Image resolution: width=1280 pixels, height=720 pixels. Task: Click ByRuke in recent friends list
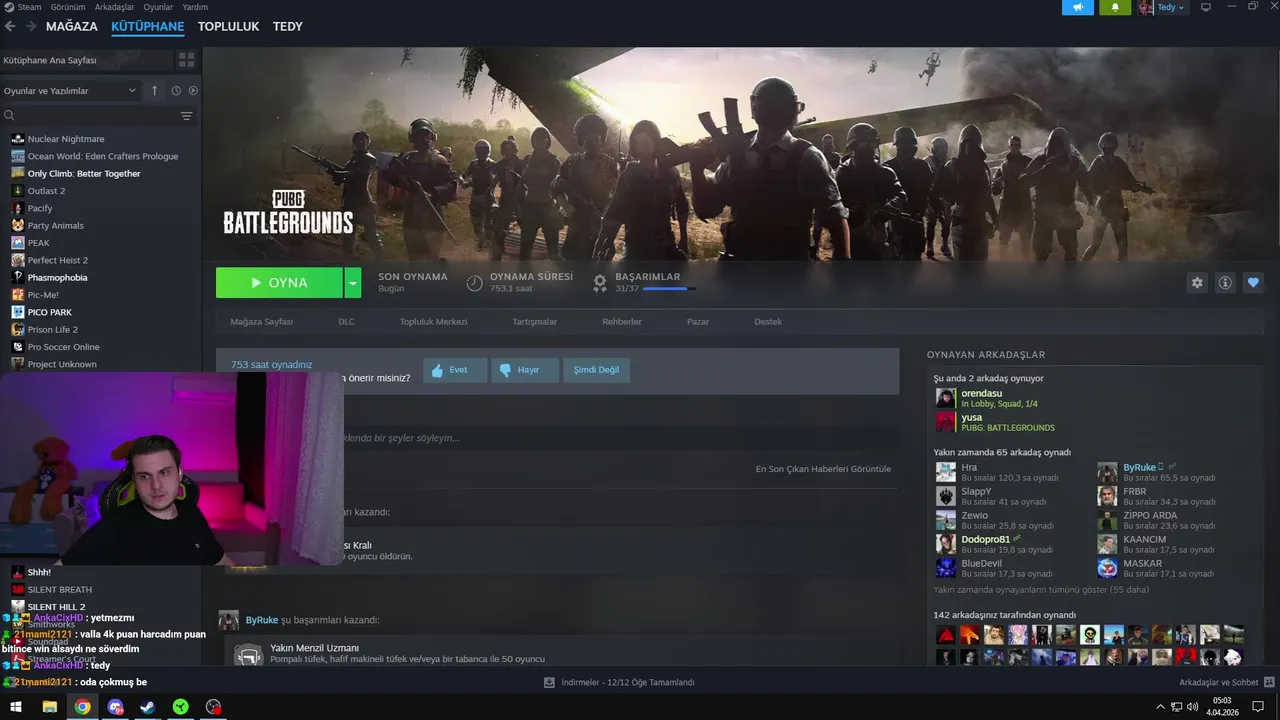(x=1139, y=467)
